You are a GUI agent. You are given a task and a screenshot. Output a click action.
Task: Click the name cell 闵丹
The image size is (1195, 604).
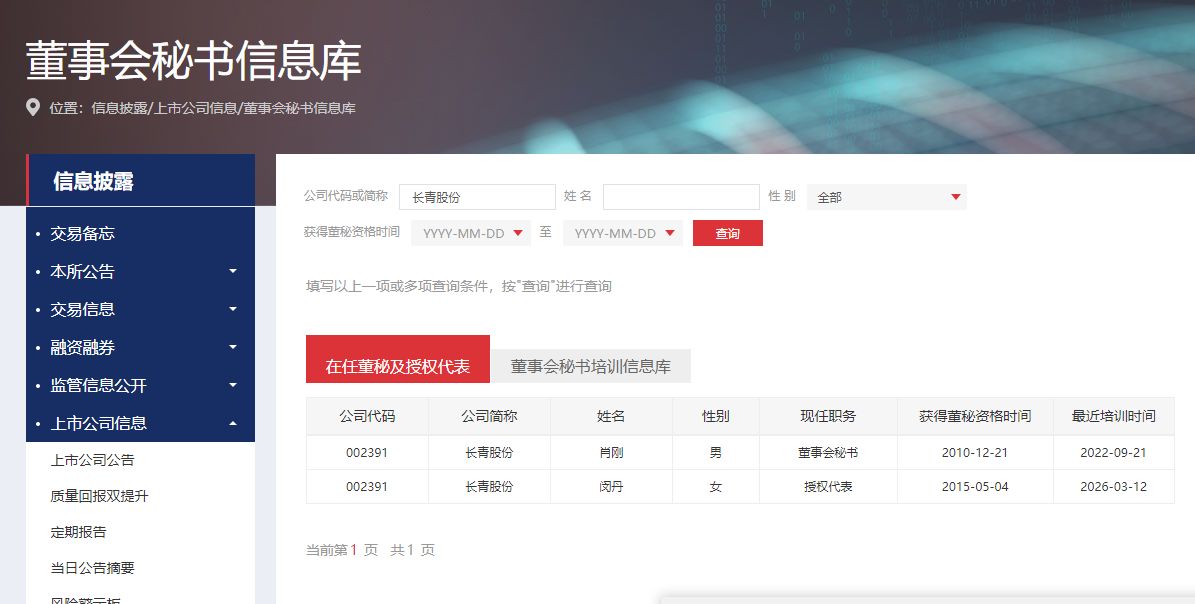611,487
